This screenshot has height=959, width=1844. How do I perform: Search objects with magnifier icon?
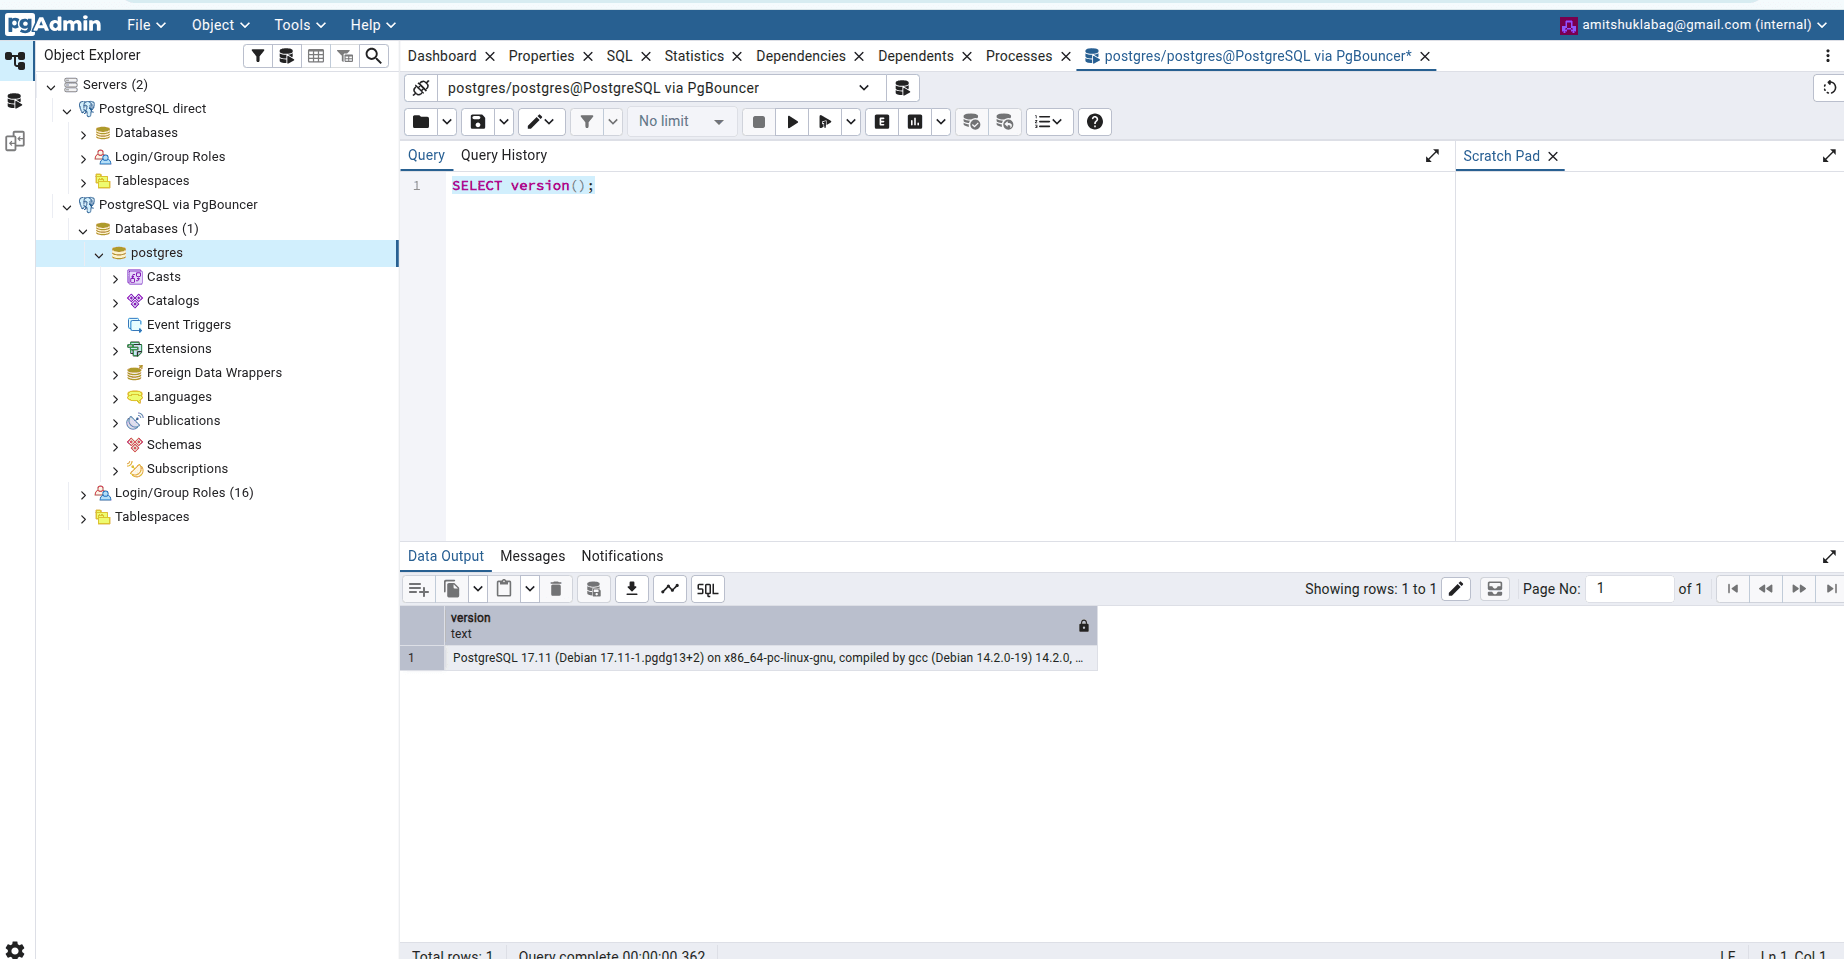pyautogui.click(x=374, y=56)
